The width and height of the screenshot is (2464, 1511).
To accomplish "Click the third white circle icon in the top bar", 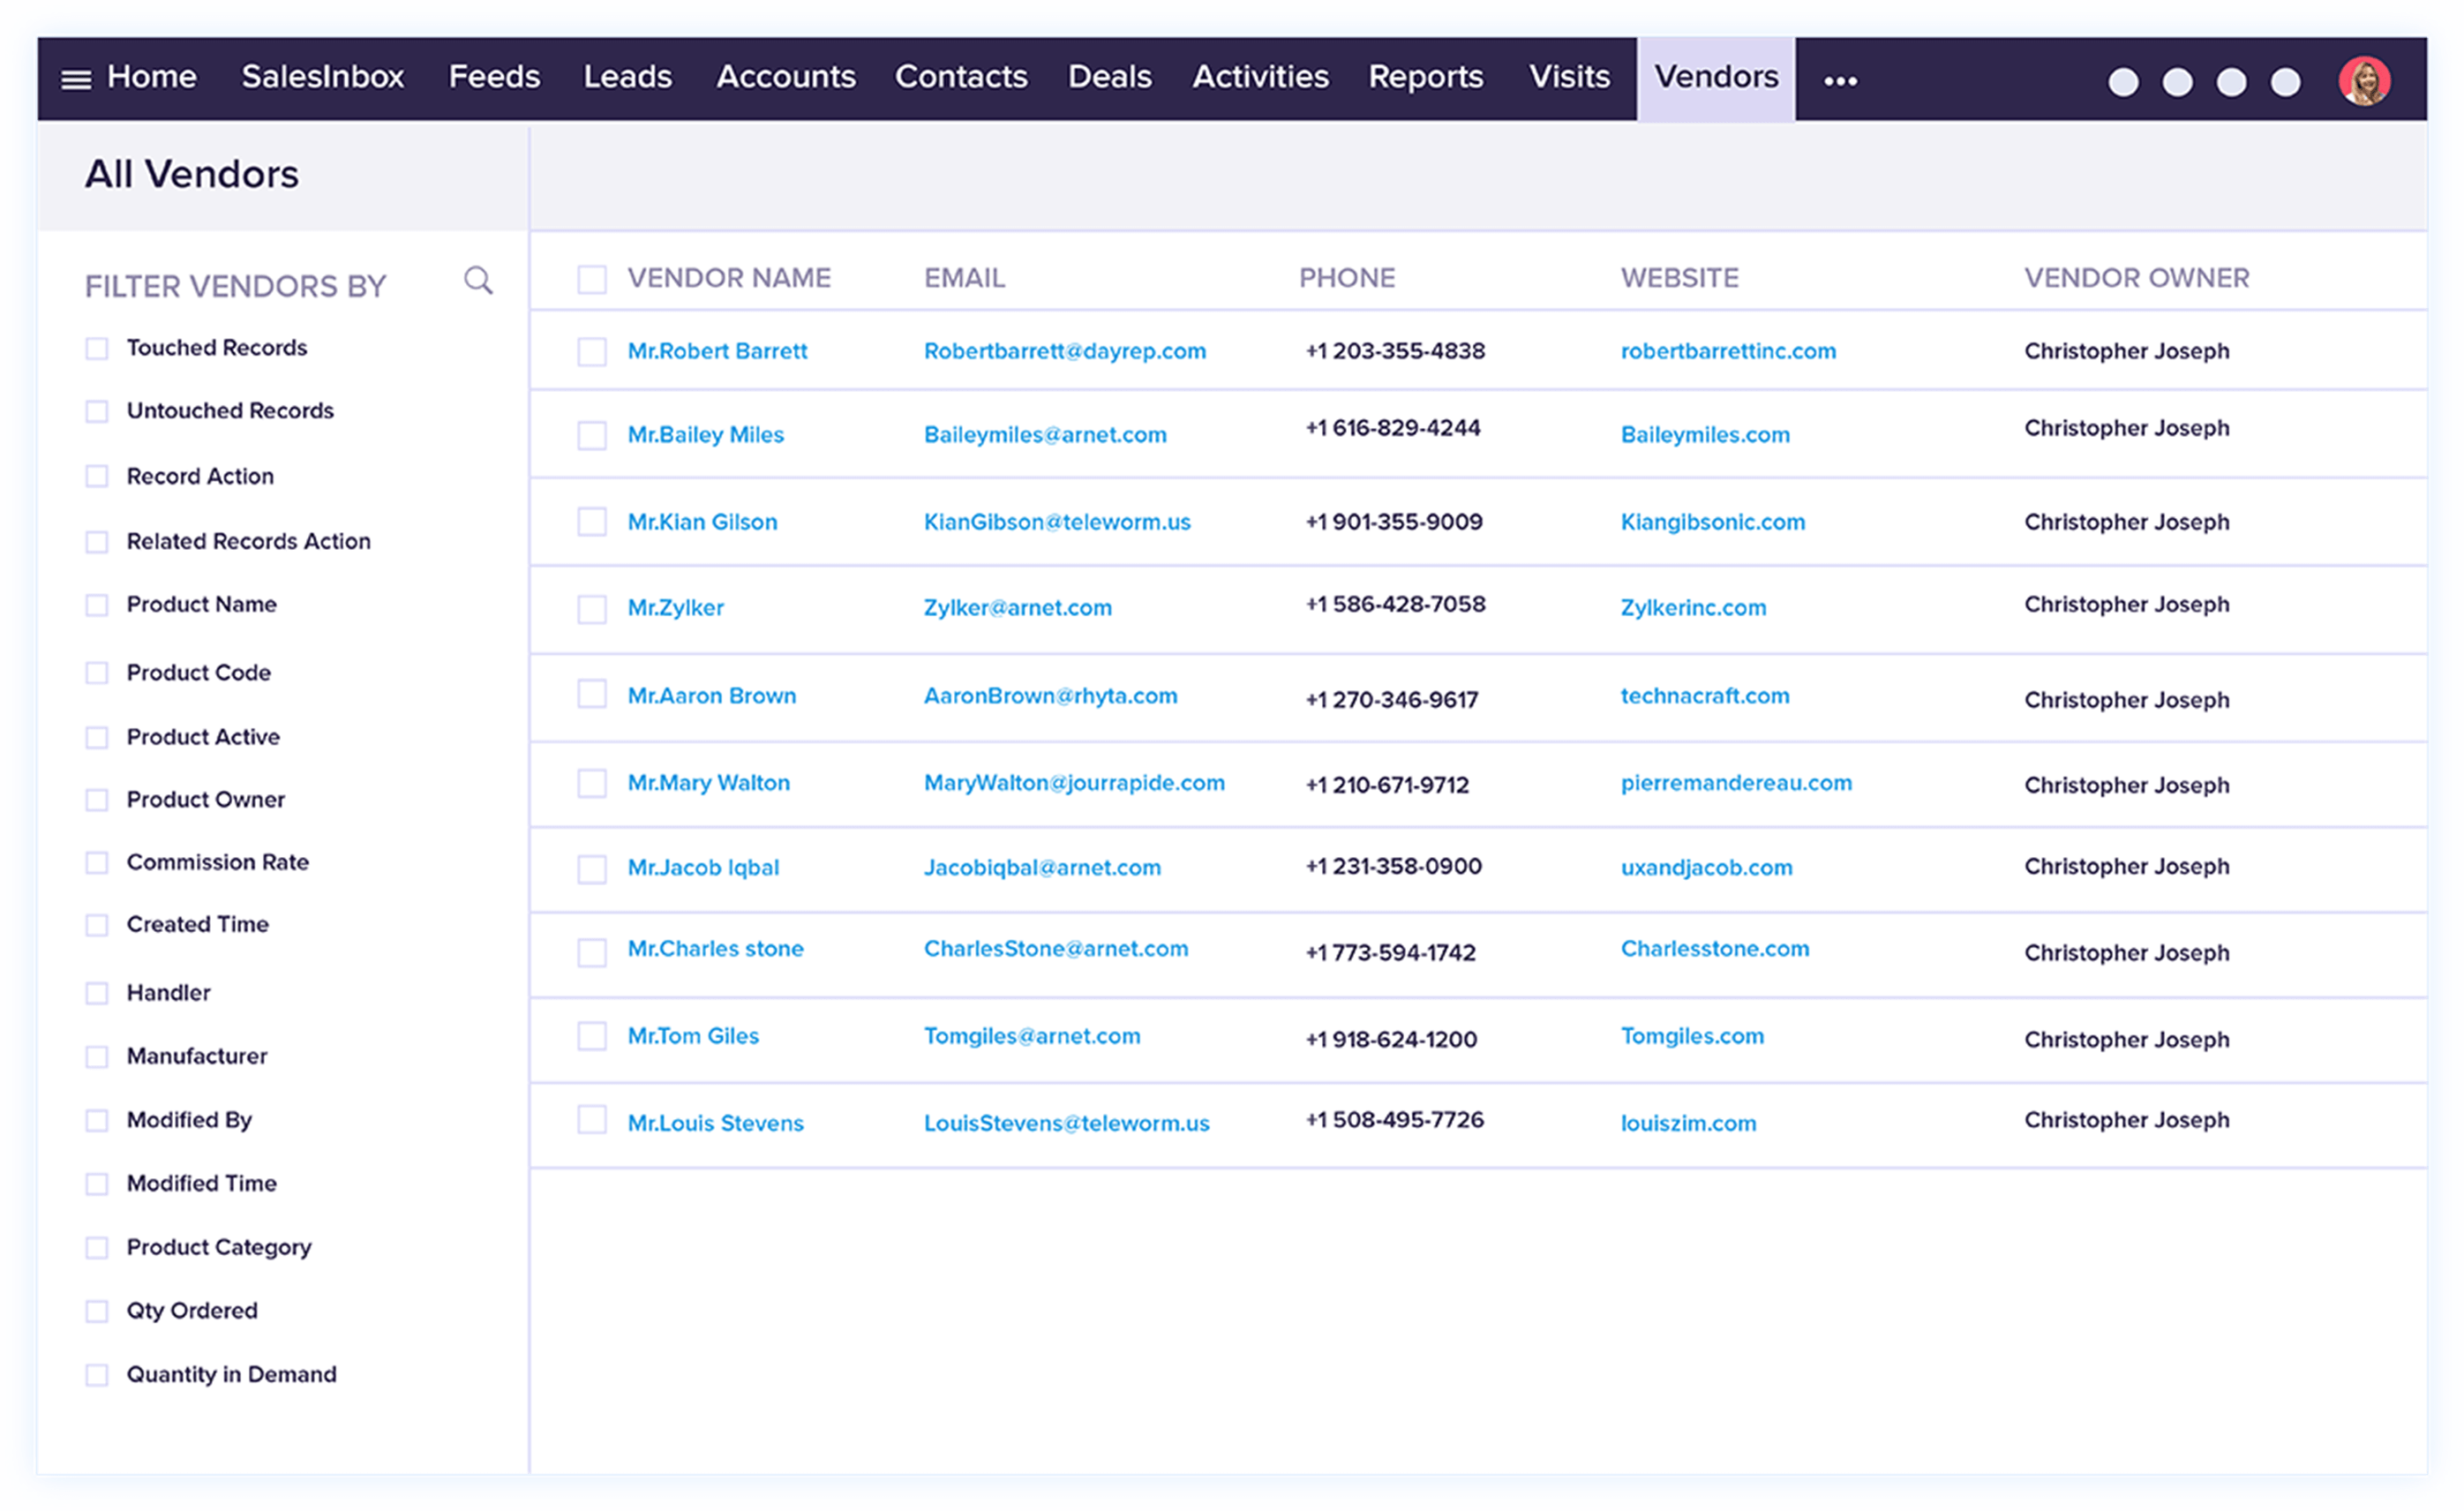I will click(x=2231, y=82).
